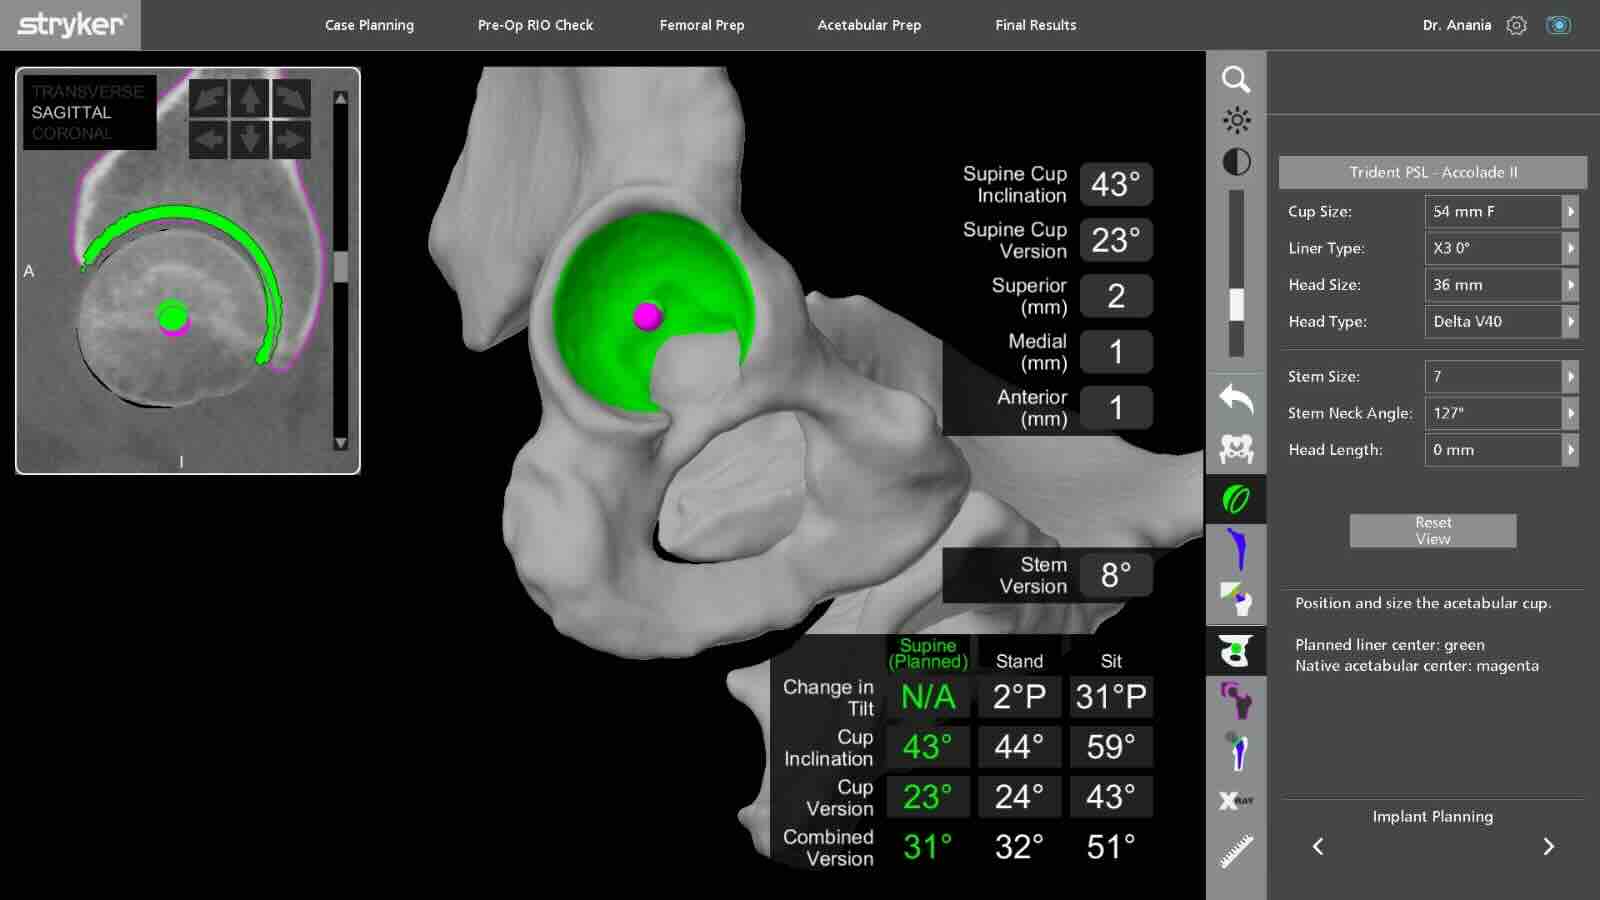Switch CT slice to TRANSVERSE view
1600x900 pixels.
coord(87,92)
